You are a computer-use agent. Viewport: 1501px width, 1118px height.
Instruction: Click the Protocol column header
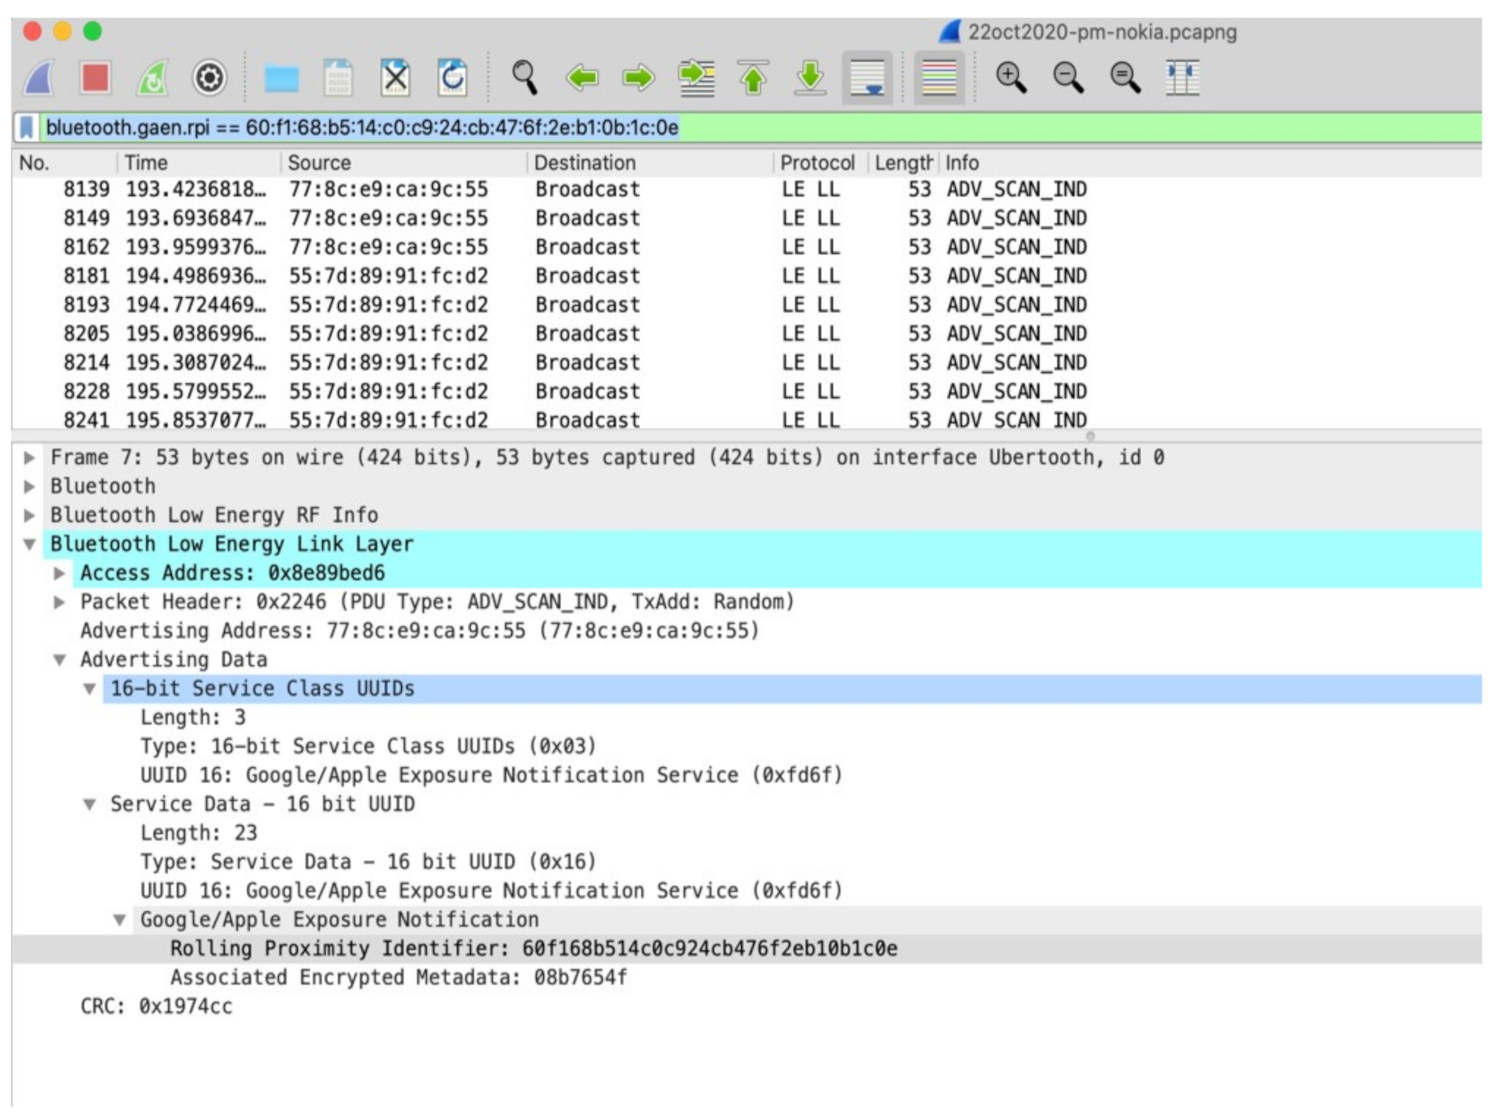pos(816,162)
